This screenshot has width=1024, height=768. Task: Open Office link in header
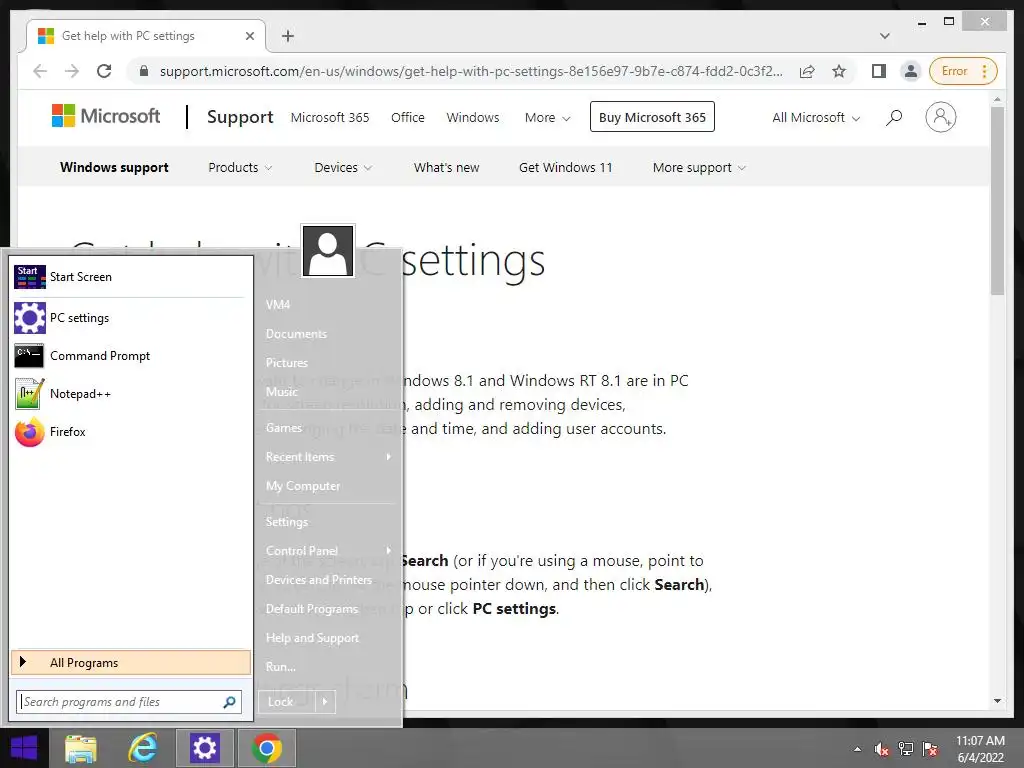408,118
